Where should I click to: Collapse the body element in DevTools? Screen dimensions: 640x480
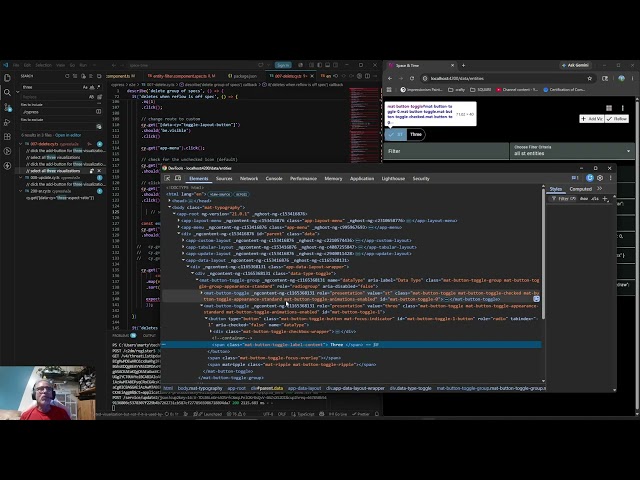coord(169,207)
